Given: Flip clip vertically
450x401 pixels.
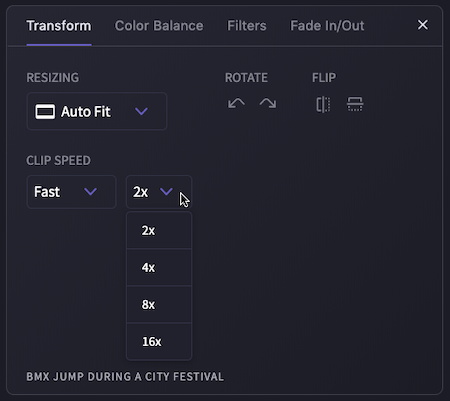Looking at the screenshot, I should (x=355, y=104).
